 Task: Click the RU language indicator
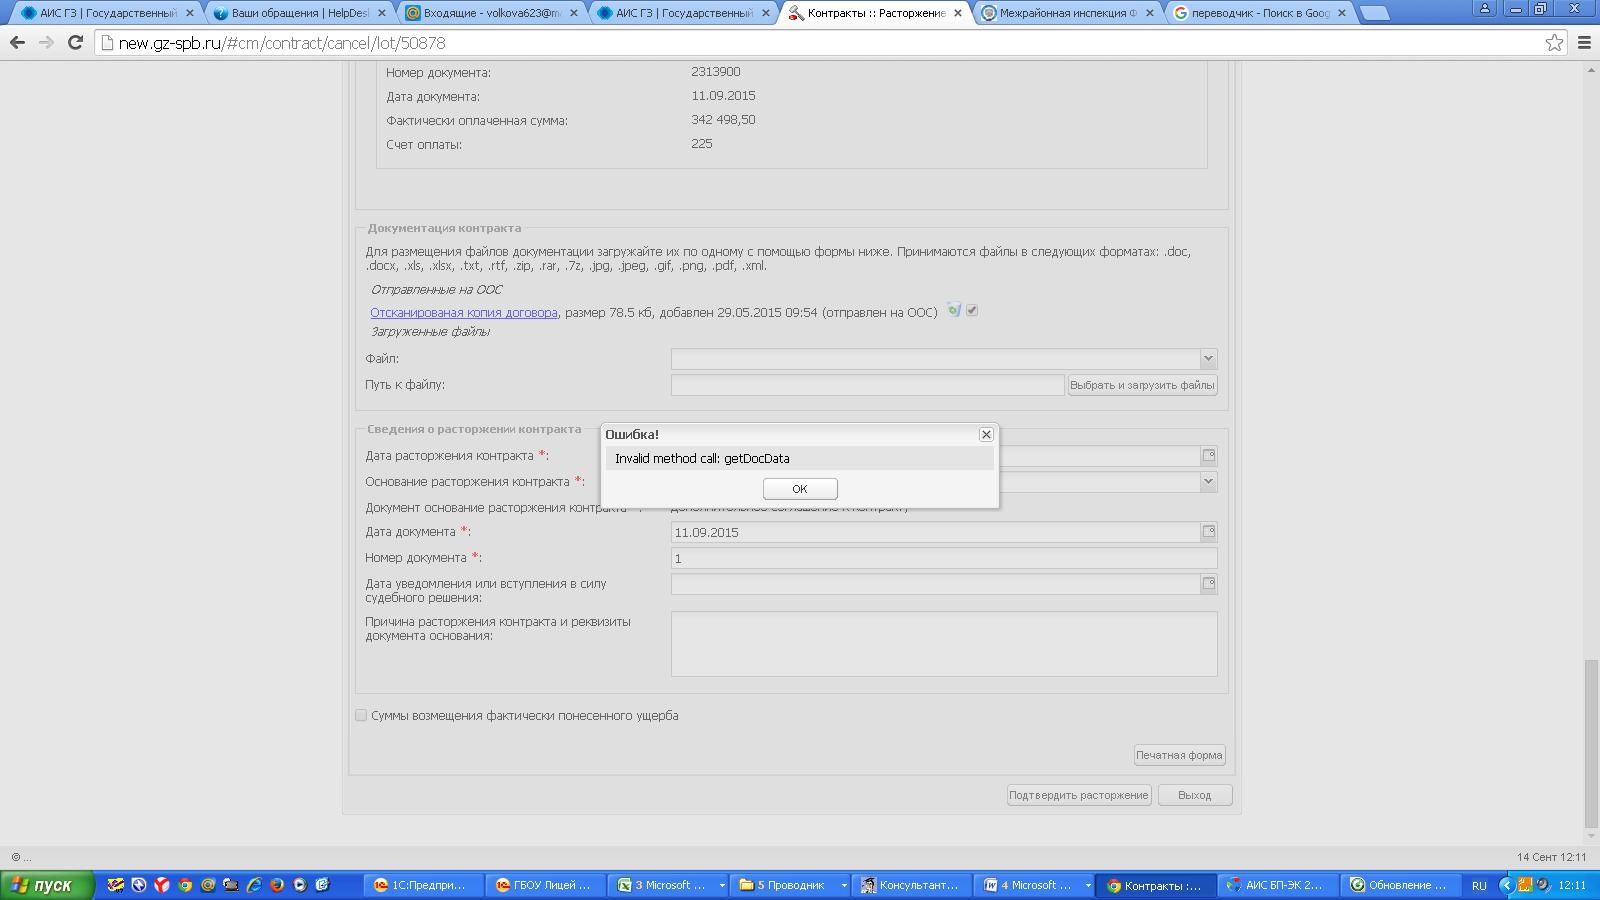pos(1479,885)
